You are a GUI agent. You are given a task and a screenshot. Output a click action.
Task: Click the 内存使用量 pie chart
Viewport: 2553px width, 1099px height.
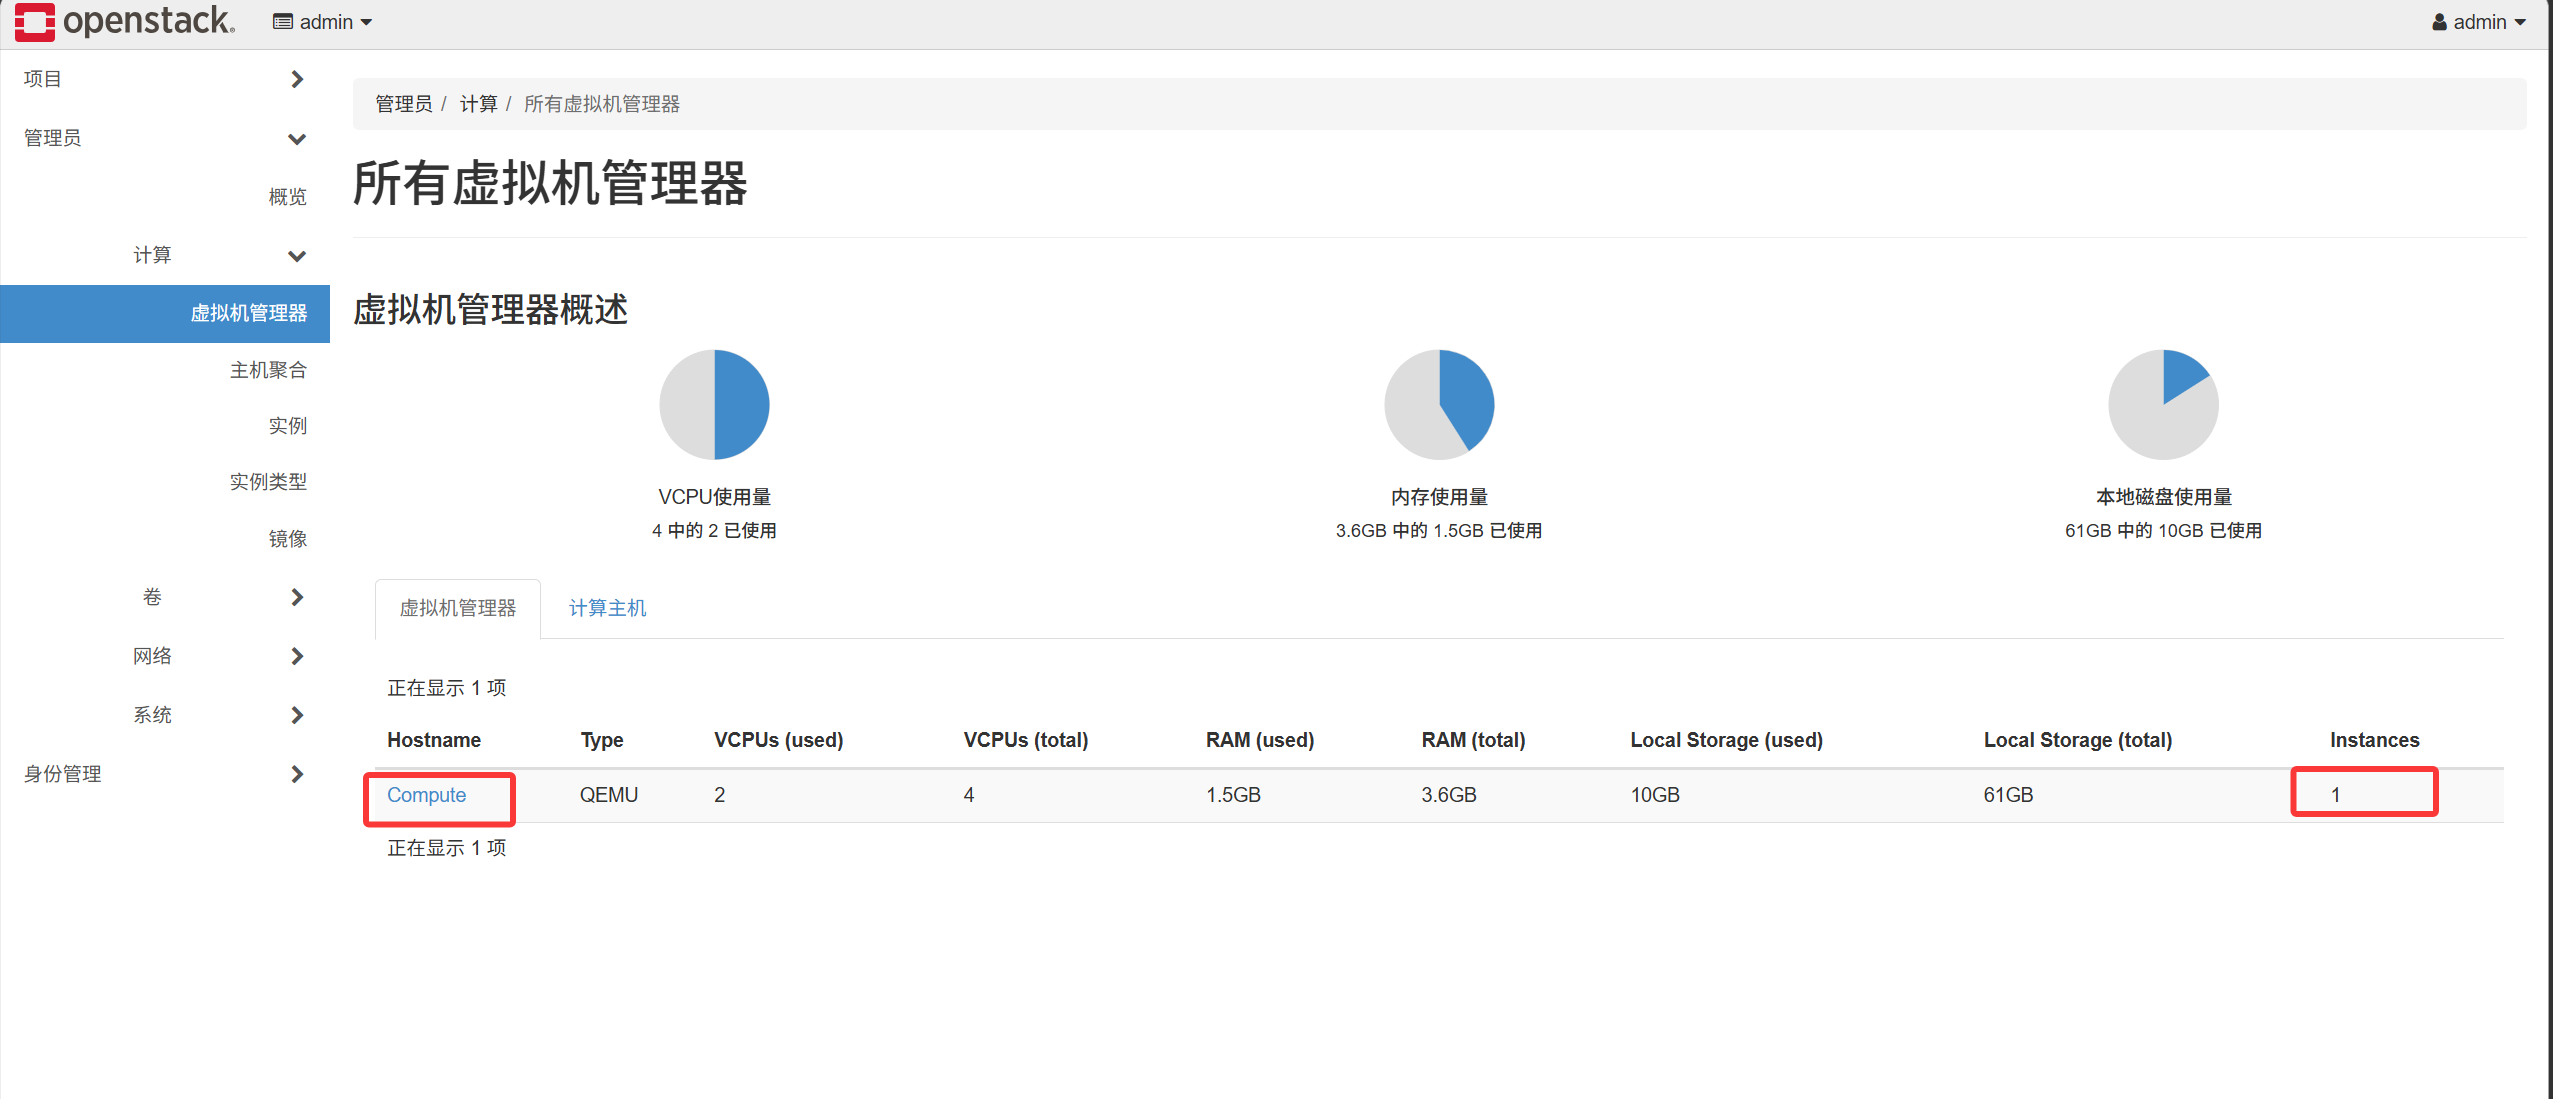[x=1439, y=404]
